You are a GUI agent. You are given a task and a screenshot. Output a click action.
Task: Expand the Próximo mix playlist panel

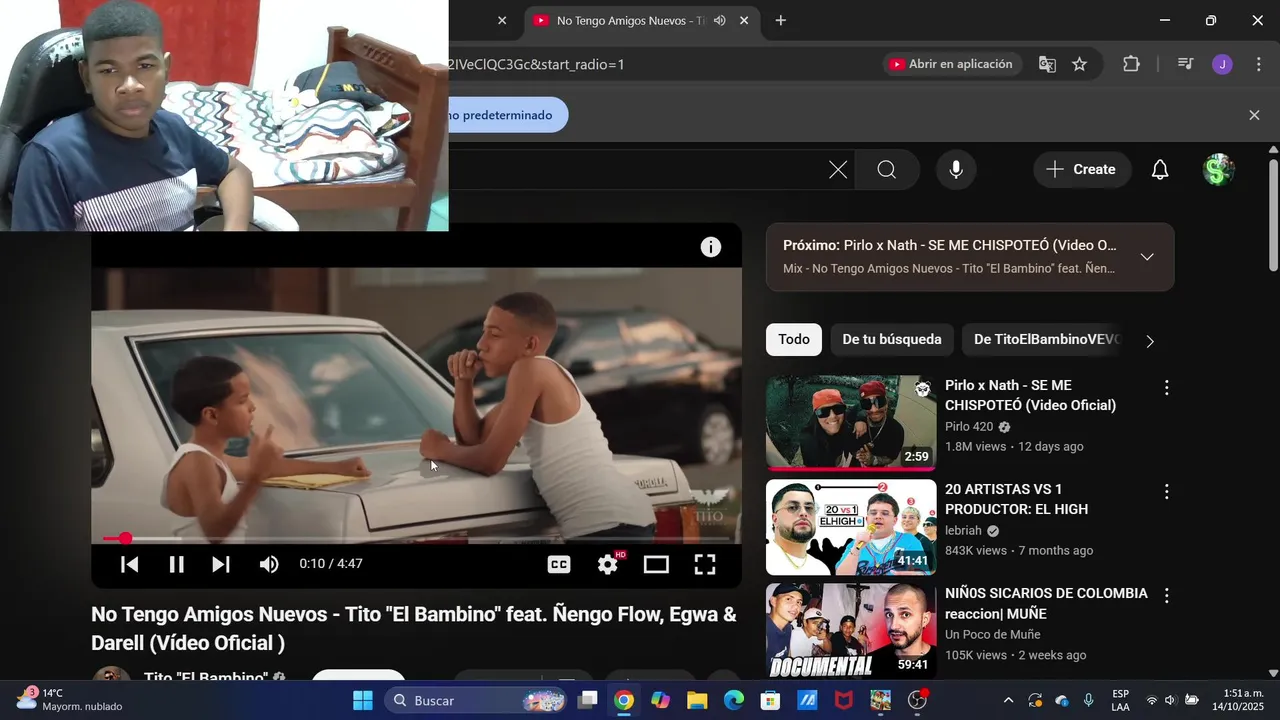tap(1147, 257)
